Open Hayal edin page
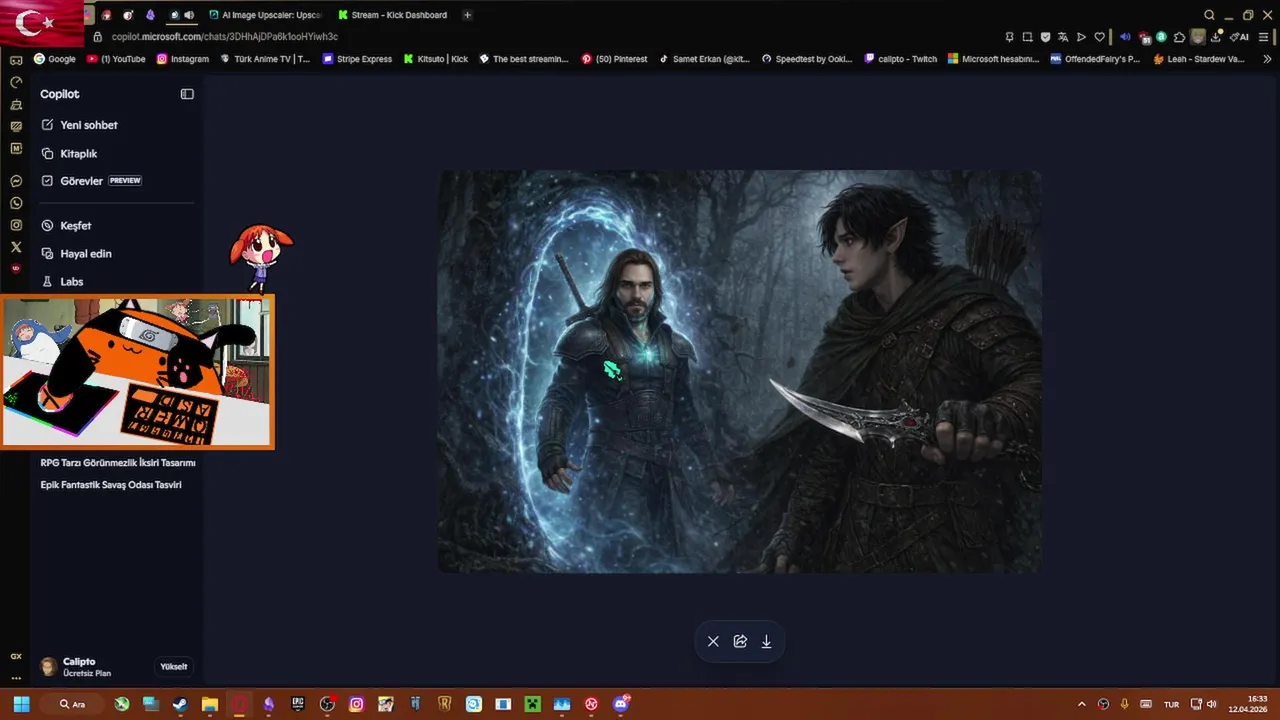The height and width of the screenshot is (720, 1280). (77, 254)
